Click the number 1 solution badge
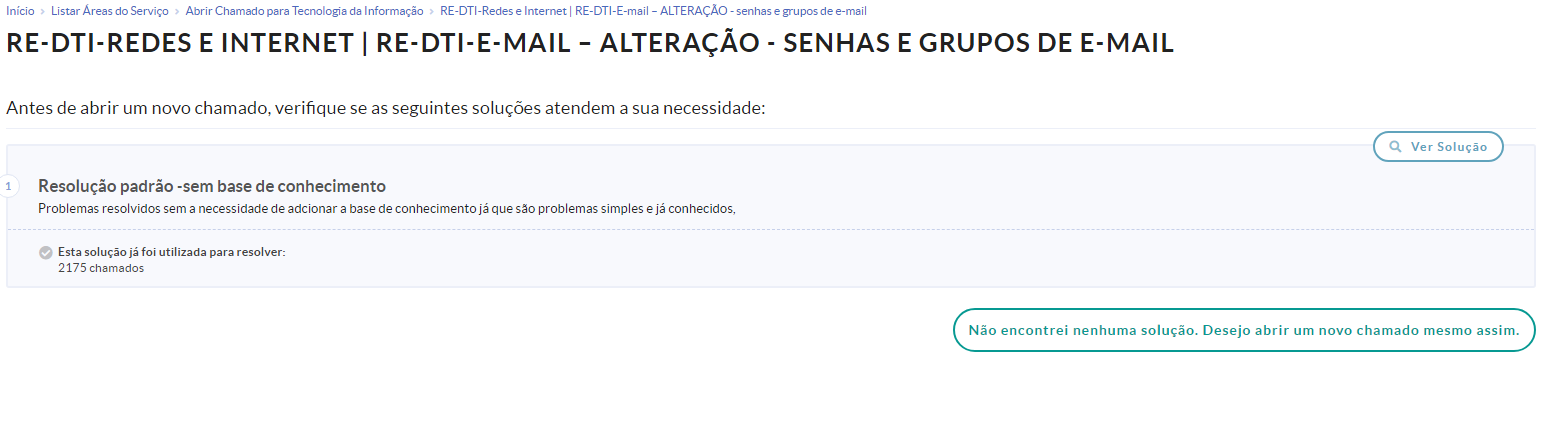Screen dimensions: 1548x422 [8, 186]
